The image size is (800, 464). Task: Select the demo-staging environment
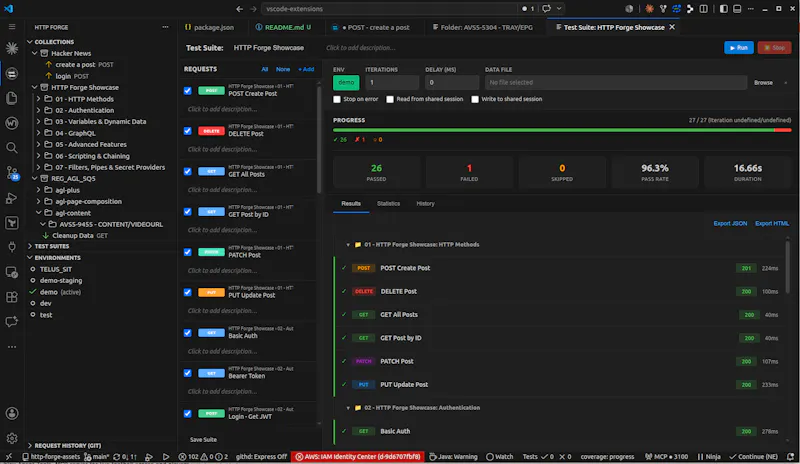tap(61, 280)
